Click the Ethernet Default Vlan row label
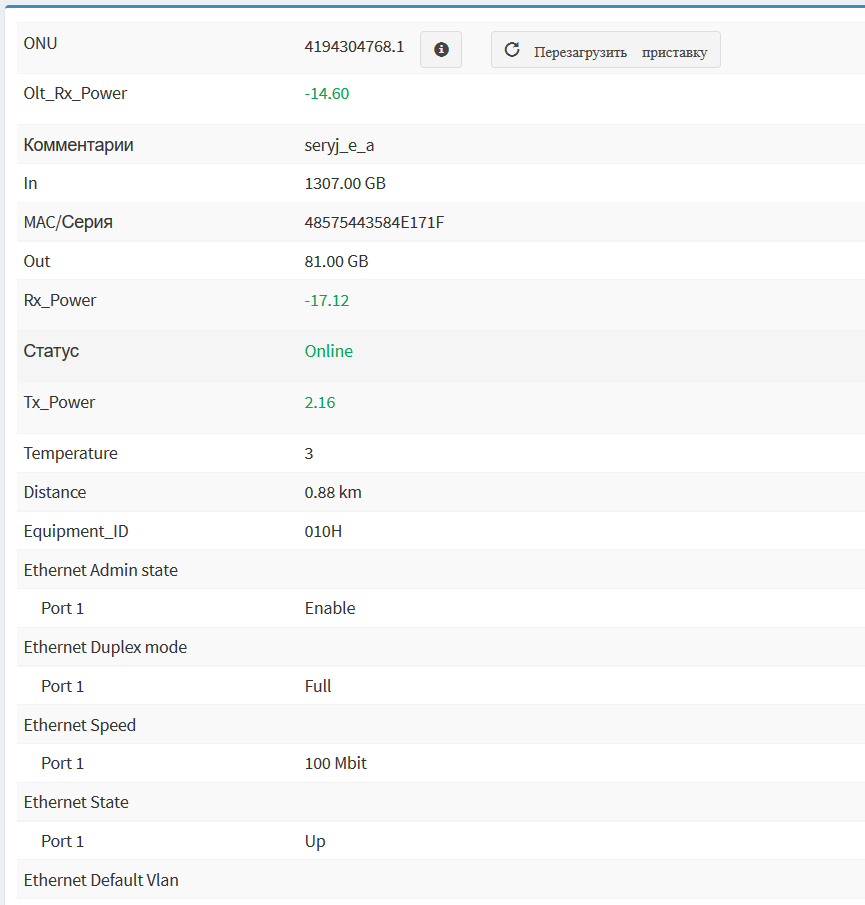Image resolution: width=865 pixels, height=905 pixels. 101,881
